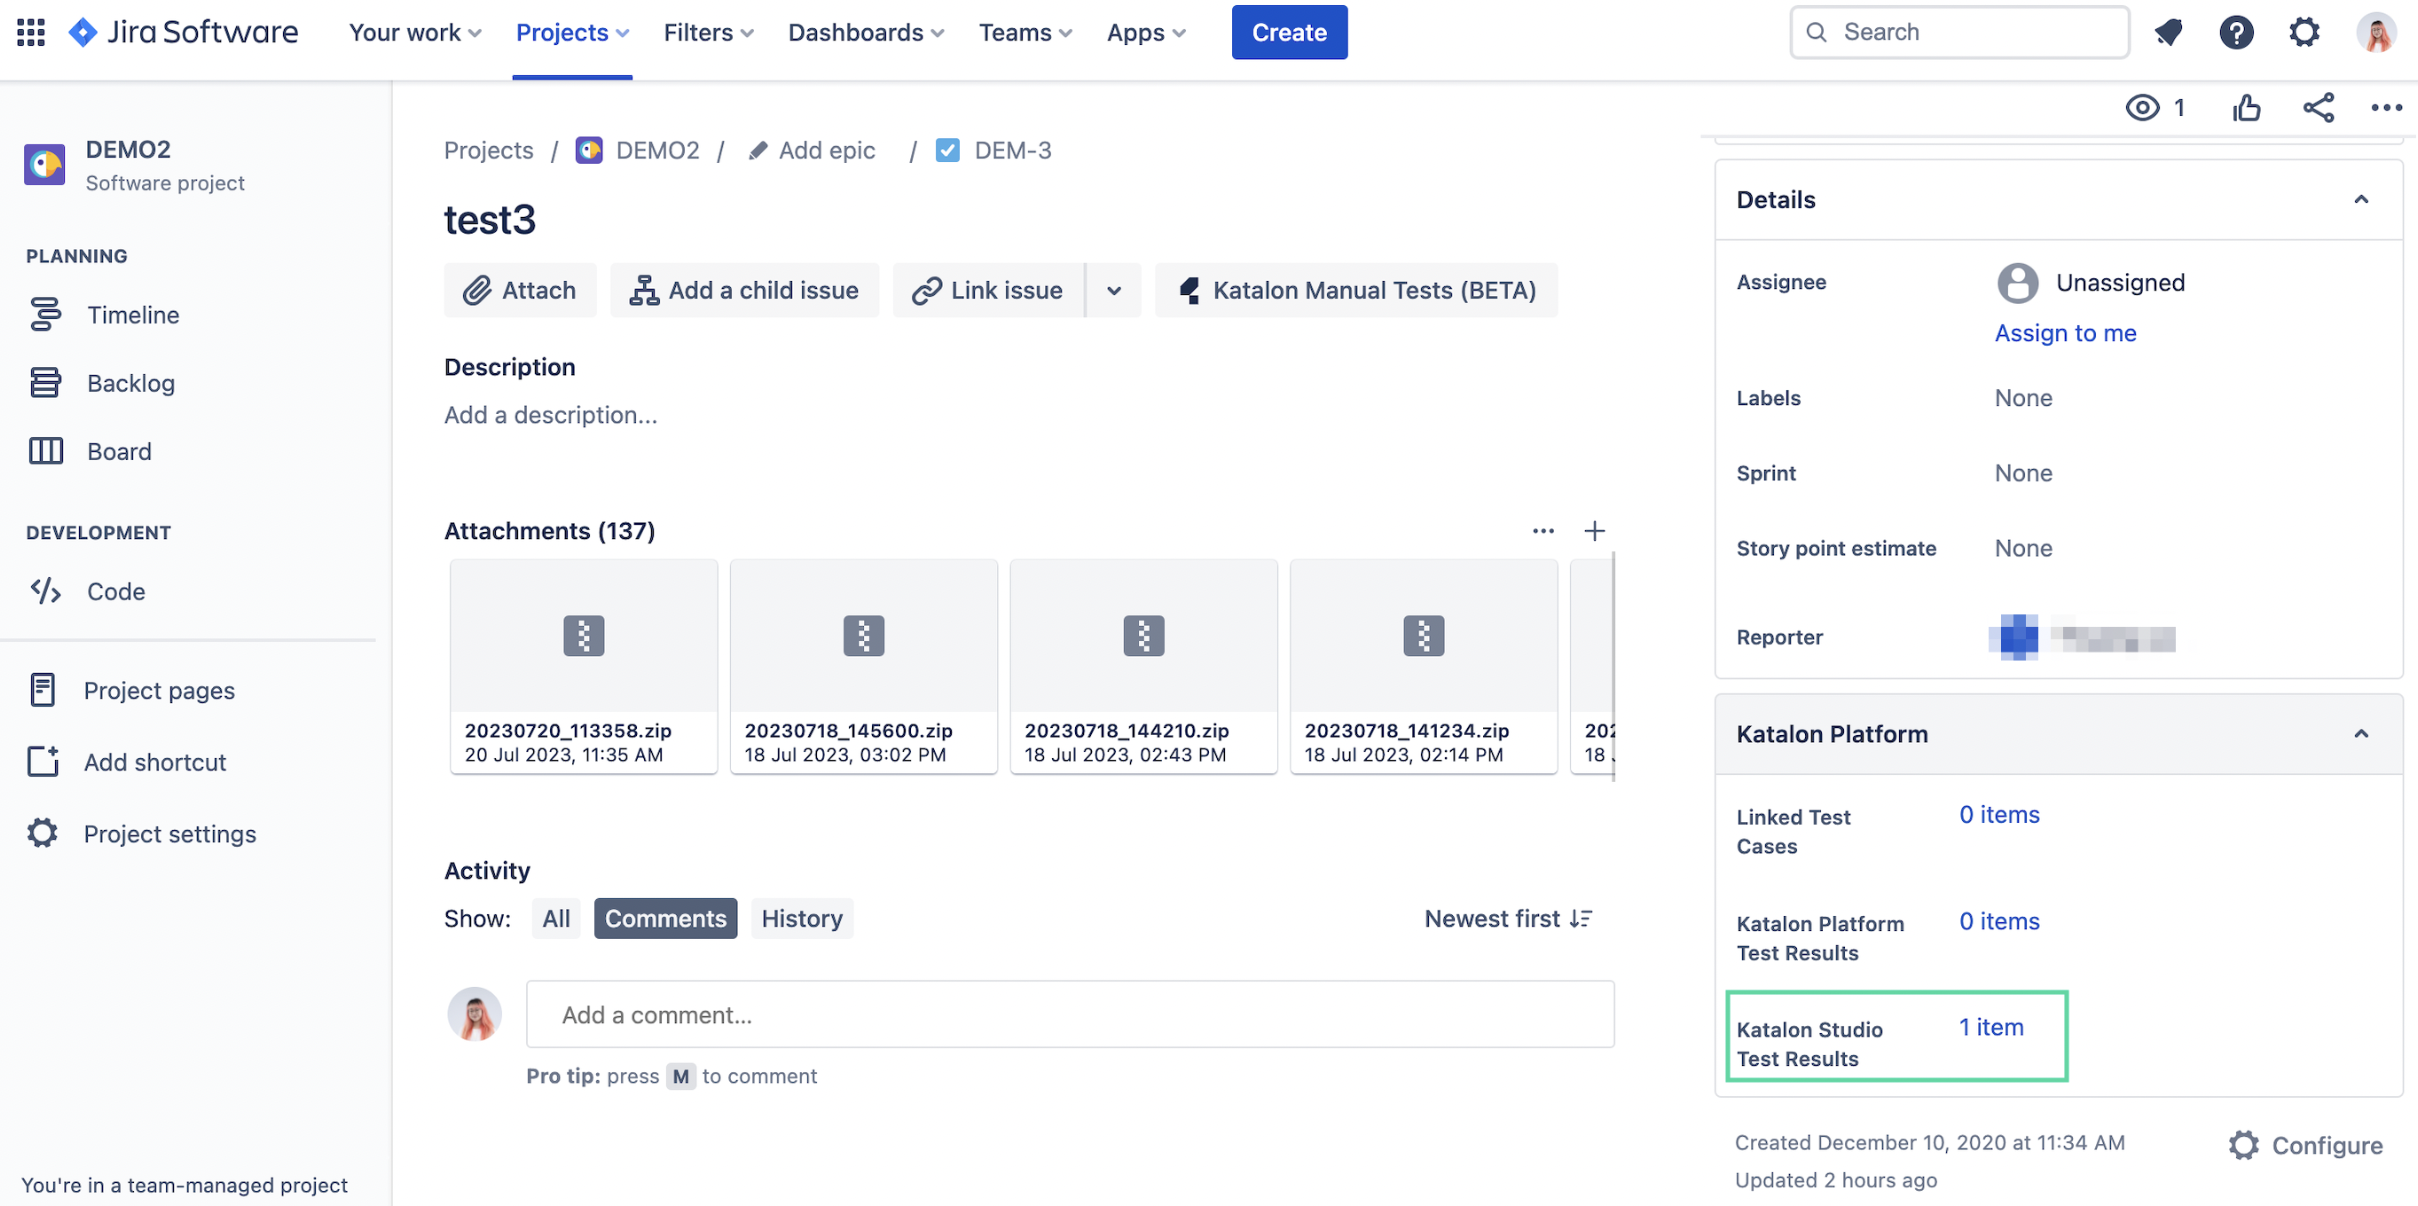This screenshot has height=1206, width=2418.
Task: Open the app switcher grid icon
Action: click(31, 32)
